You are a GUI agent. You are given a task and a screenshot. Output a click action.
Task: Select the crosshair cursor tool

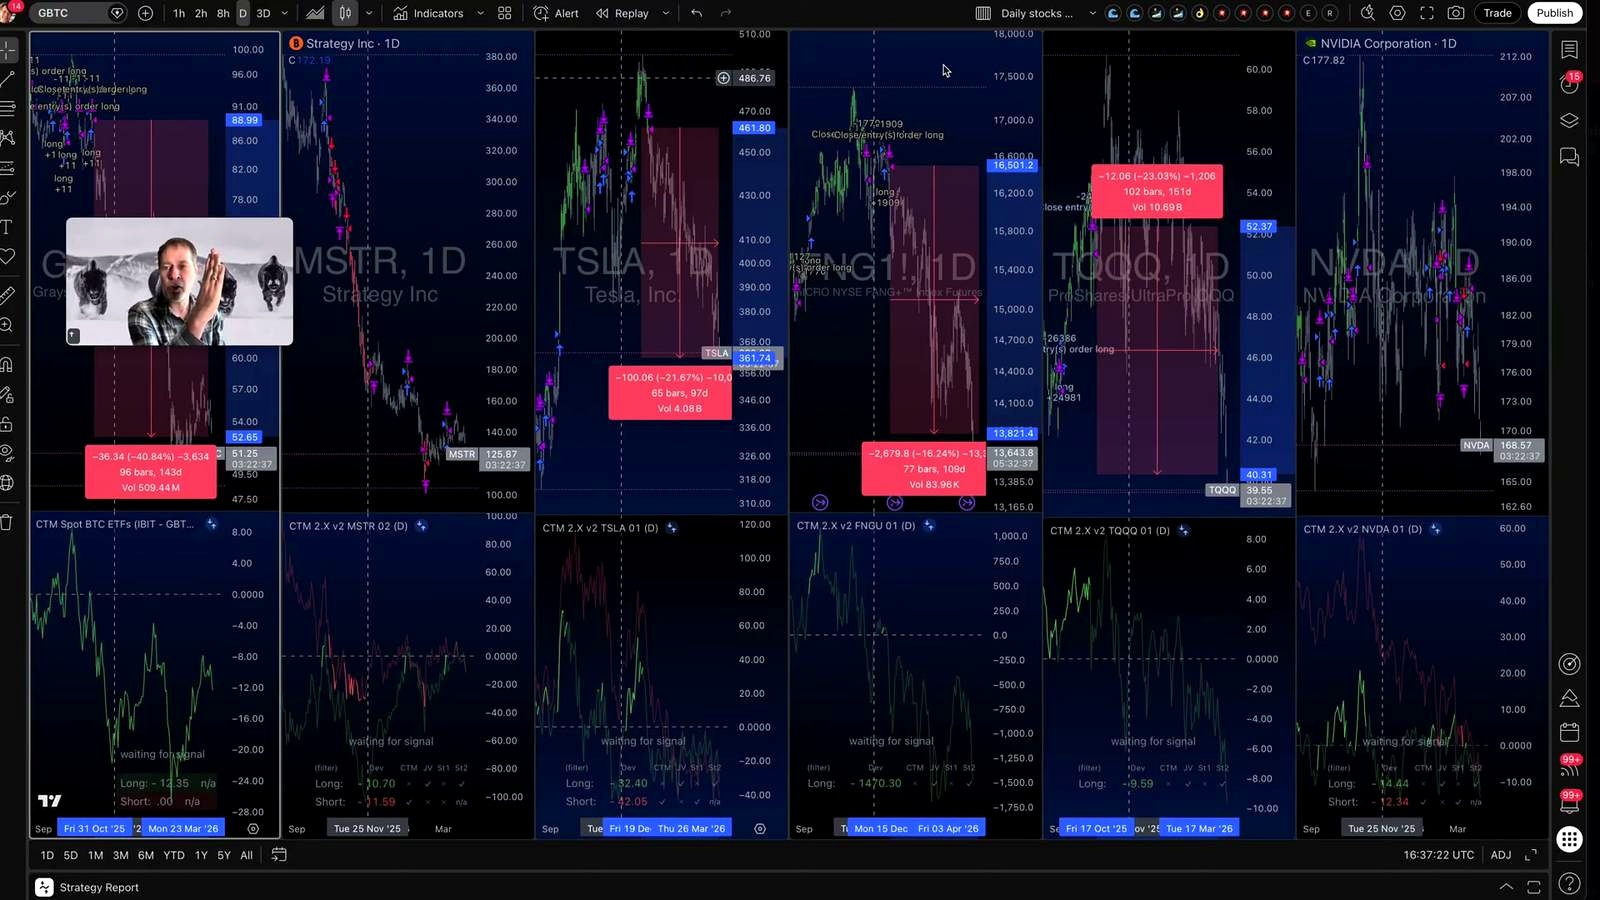click(x=7, y=48)
